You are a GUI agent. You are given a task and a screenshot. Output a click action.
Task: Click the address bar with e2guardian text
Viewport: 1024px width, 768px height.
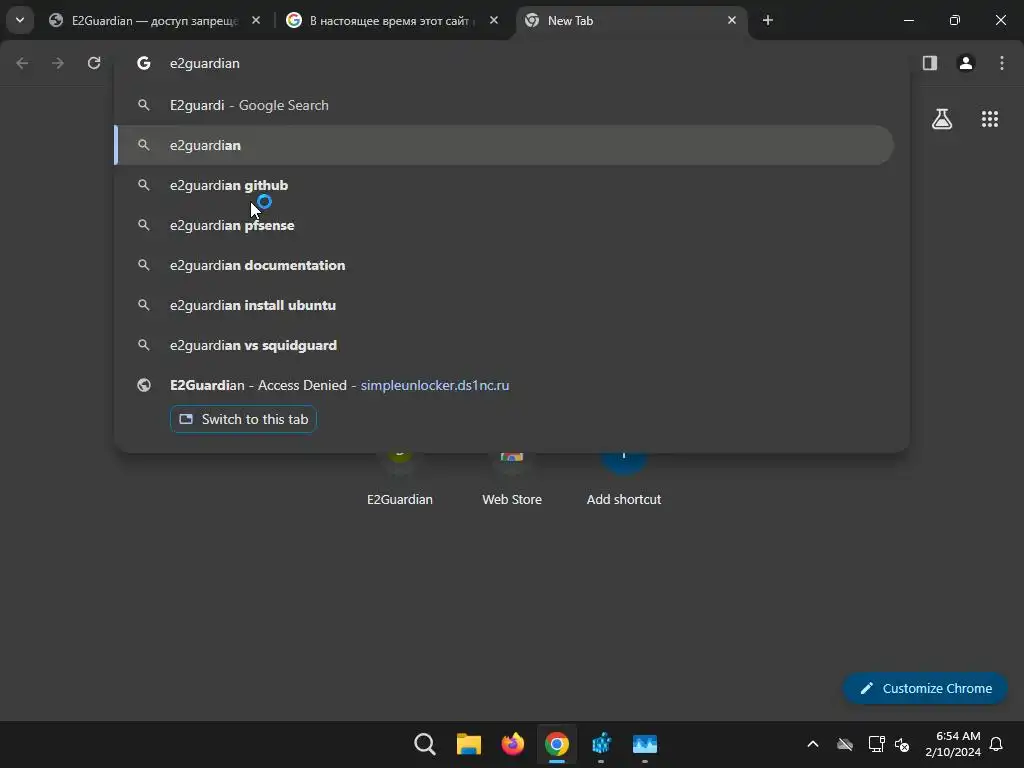(x=511, y=63)
